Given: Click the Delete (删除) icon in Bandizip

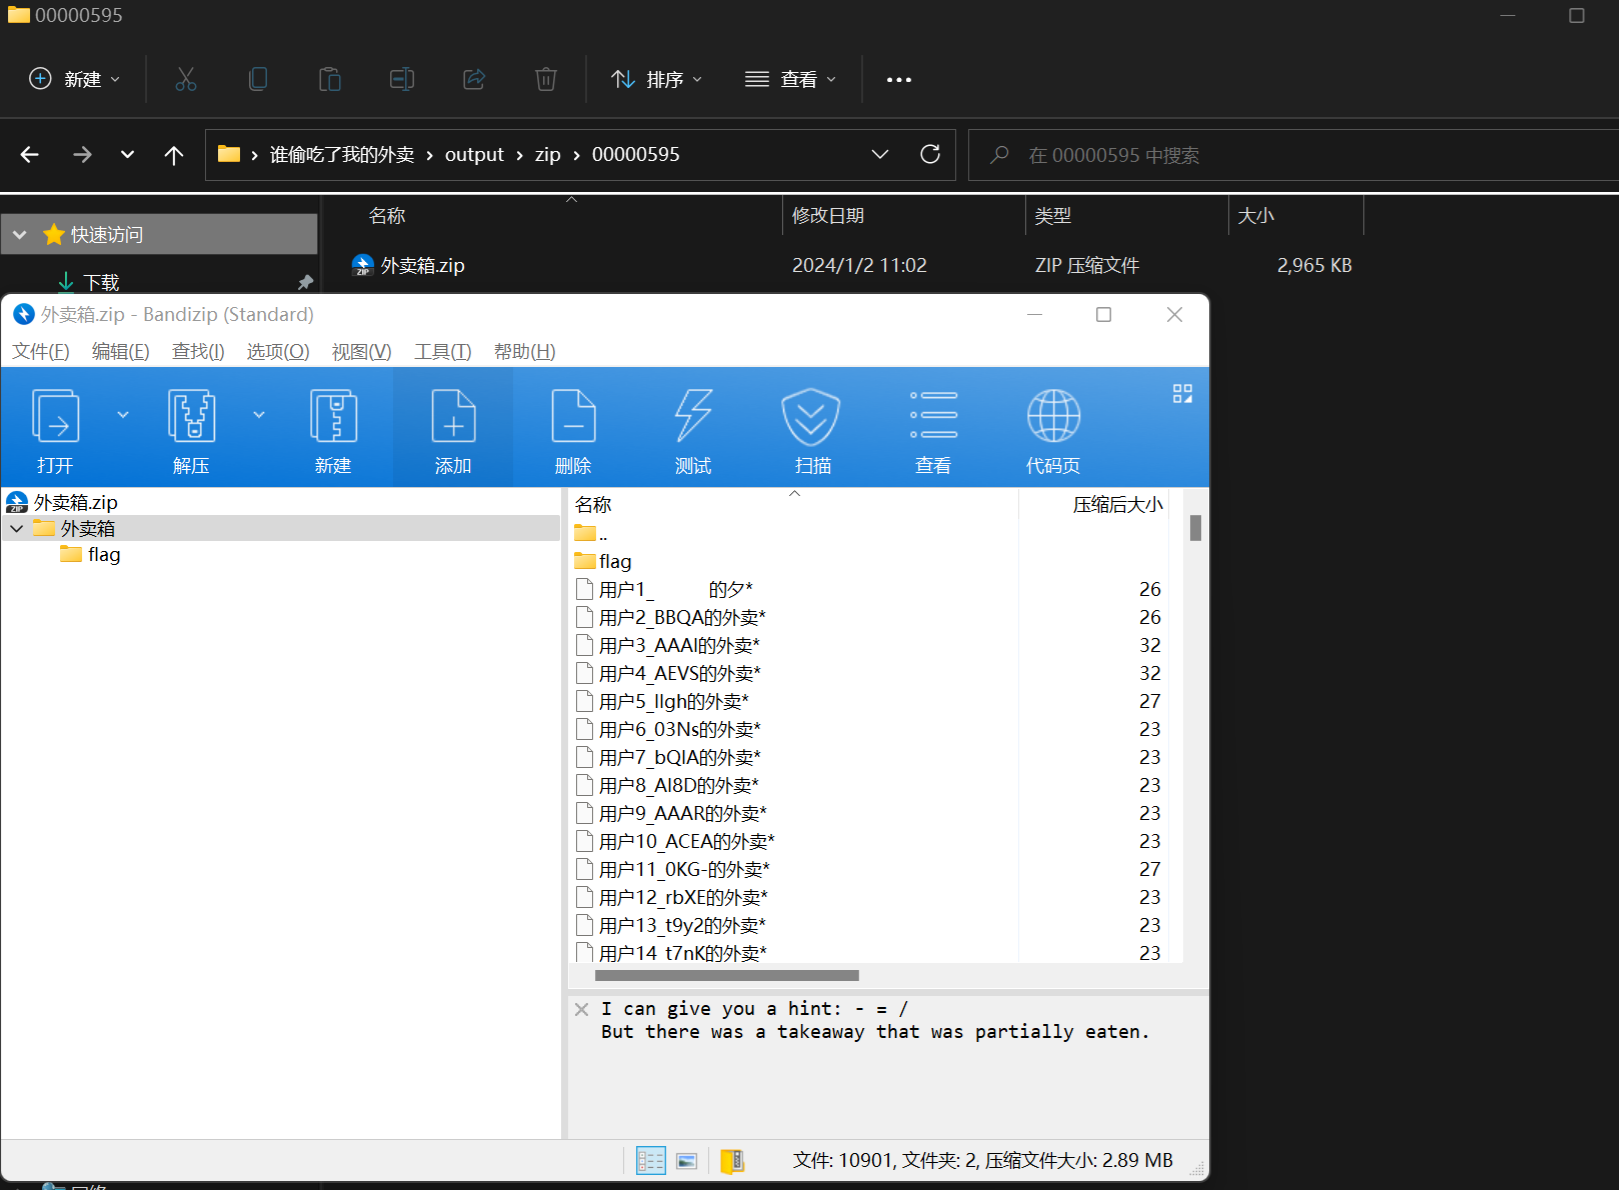Looking at the screenshot, I should pos(573,416).
